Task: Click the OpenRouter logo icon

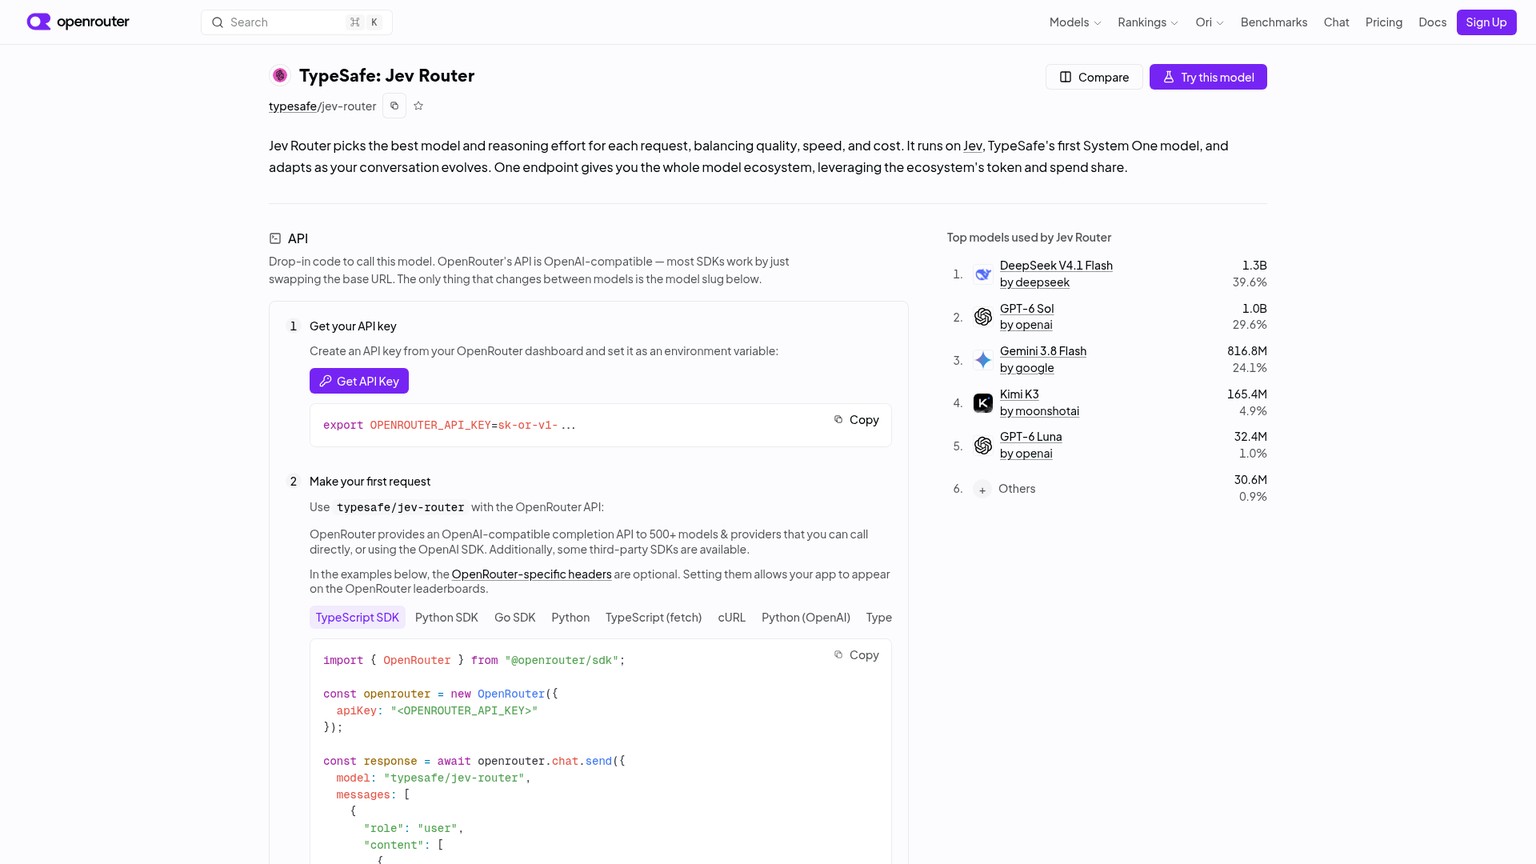Action: pos(39,22)
